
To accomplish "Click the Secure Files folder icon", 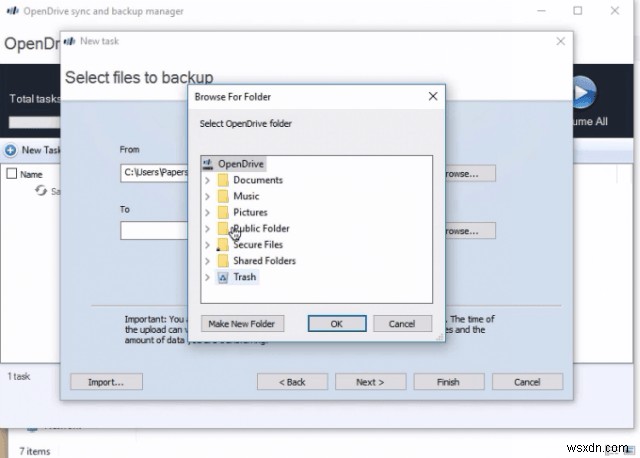I will (223, 245).
